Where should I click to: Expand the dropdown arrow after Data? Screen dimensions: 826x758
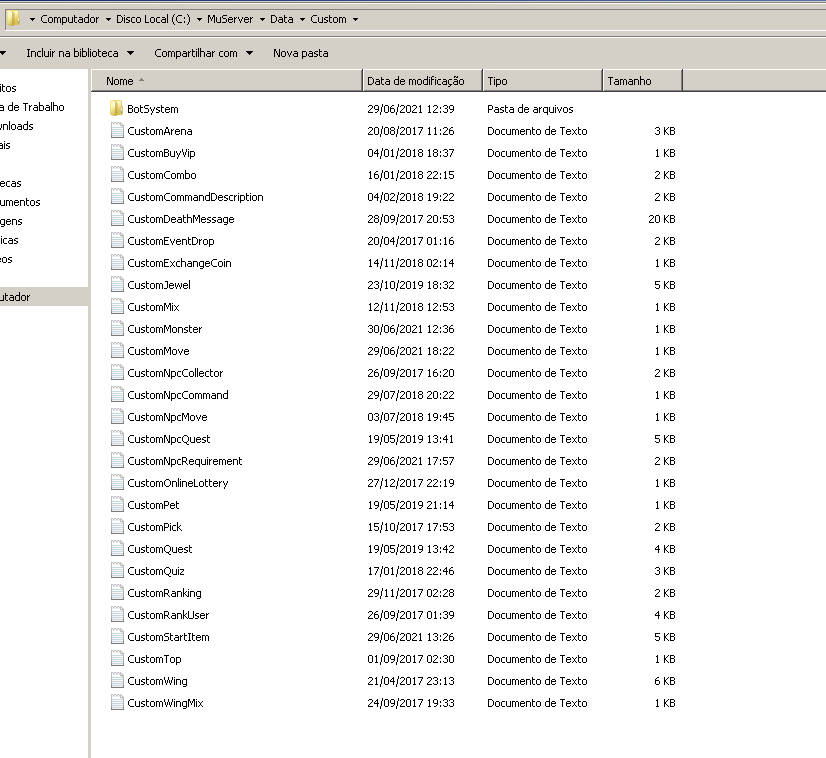pos(302,19)
